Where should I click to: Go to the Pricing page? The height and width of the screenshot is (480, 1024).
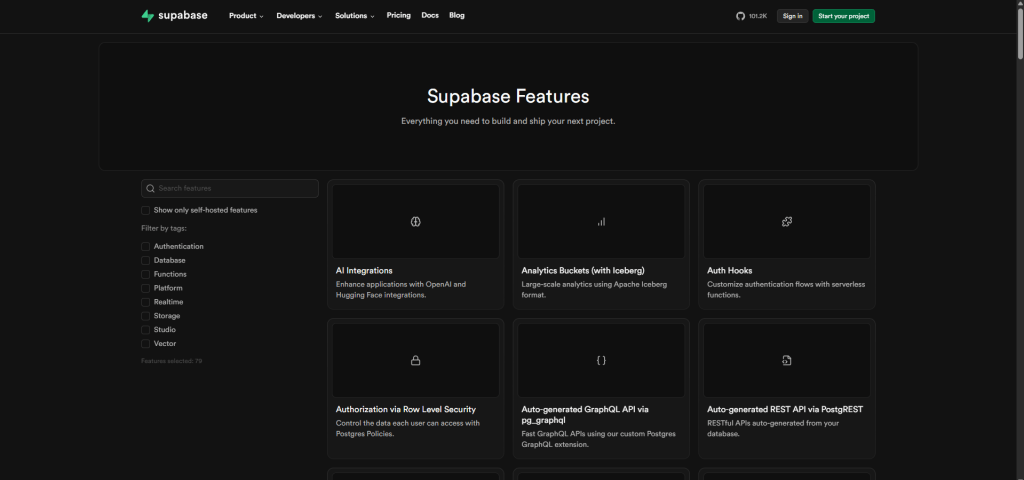pyautogui.click(x=398, y=16)
